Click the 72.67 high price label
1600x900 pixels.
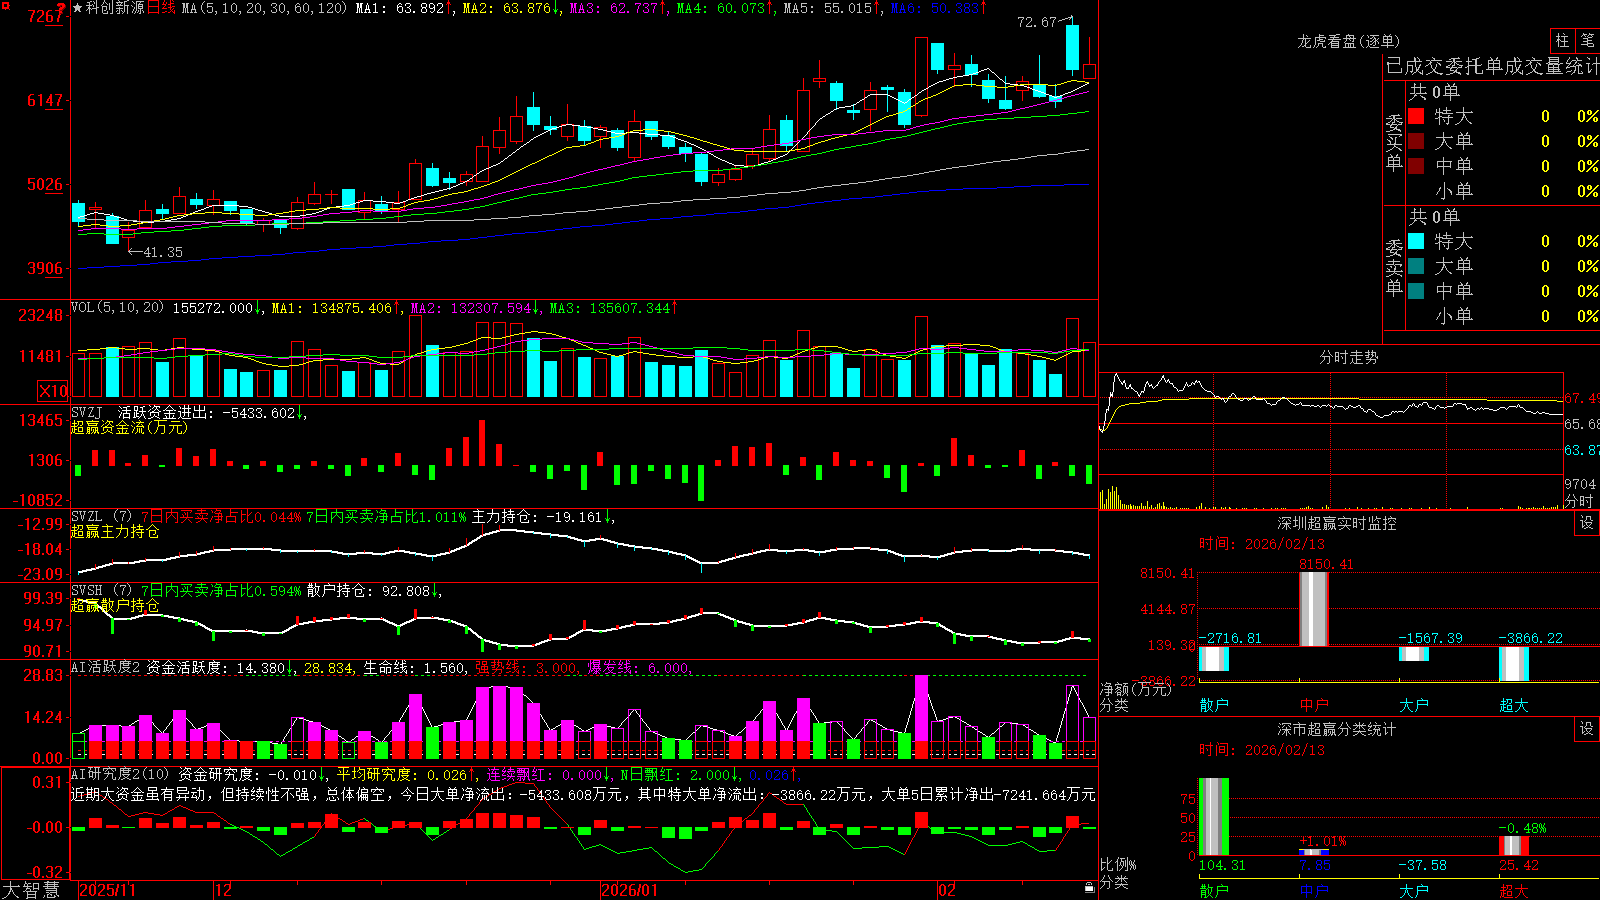click(1037, 22)
